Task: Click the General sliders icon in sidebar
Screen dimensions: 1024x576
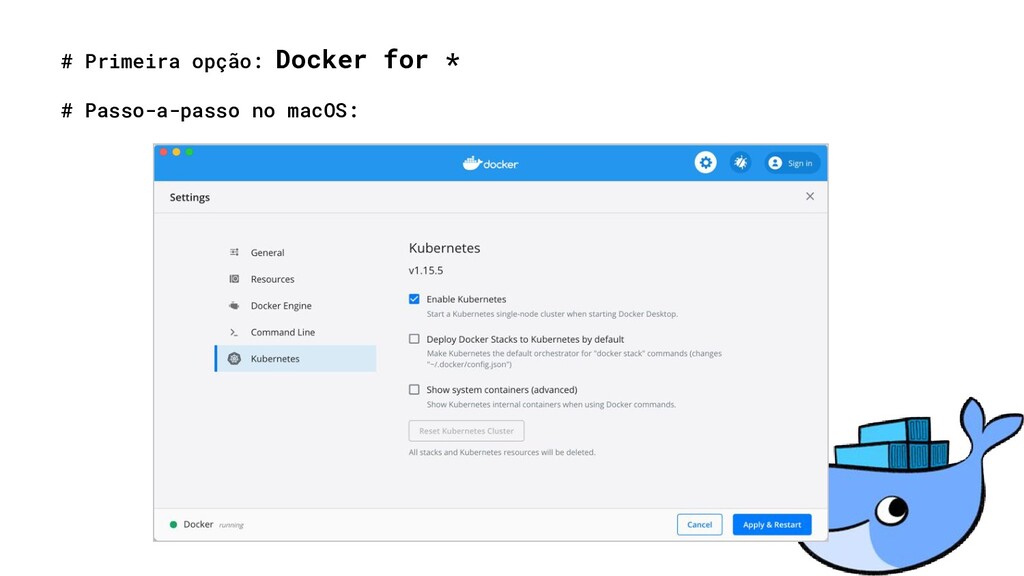Action: click(x=234, y=252)
